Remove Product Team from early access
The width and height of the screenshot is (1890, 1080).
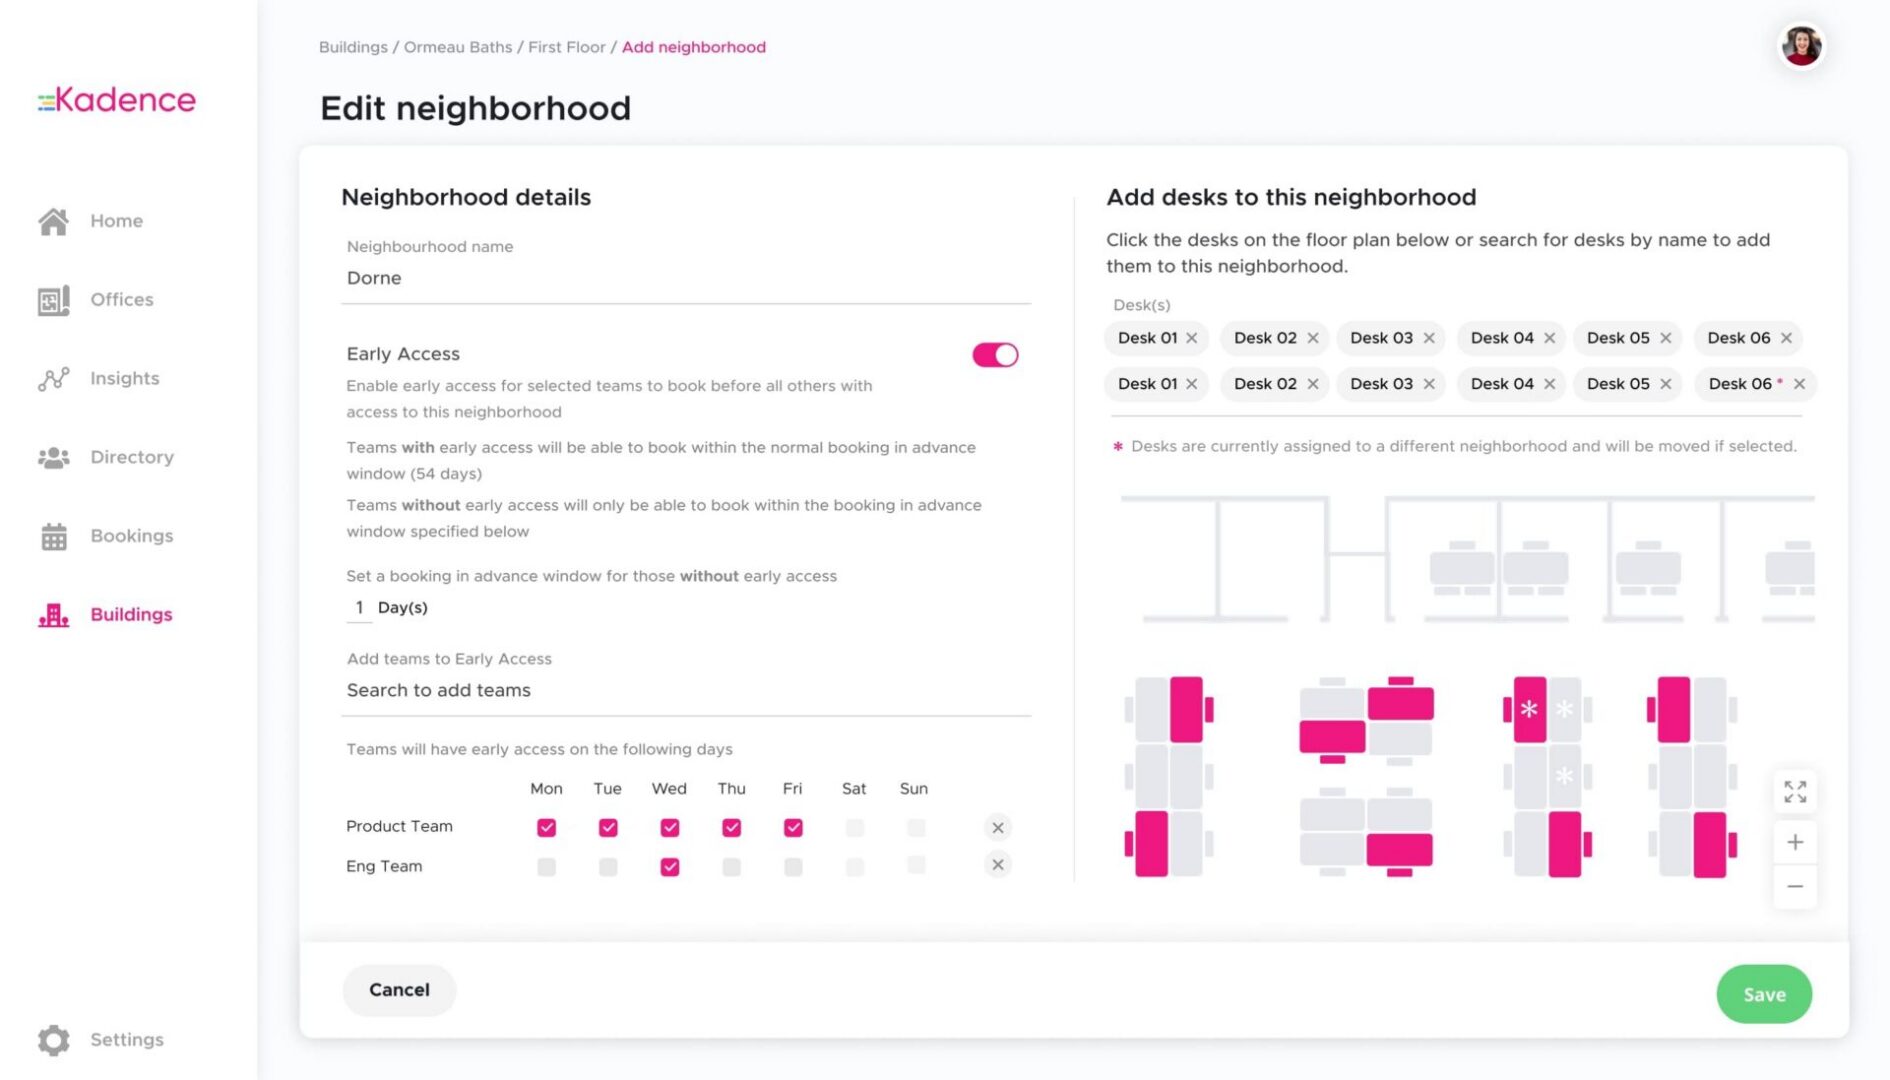click(x=997, y=827)
